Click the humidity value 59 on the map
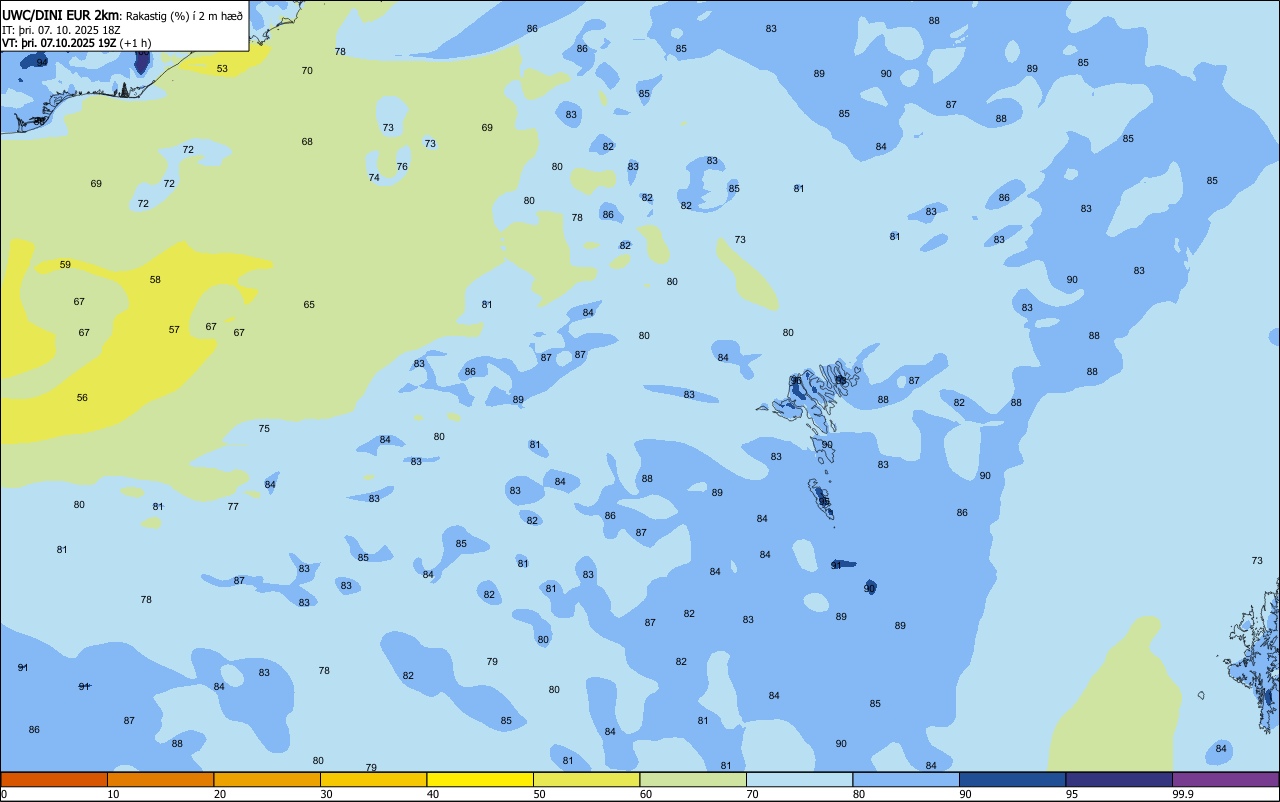 point(65,265)
